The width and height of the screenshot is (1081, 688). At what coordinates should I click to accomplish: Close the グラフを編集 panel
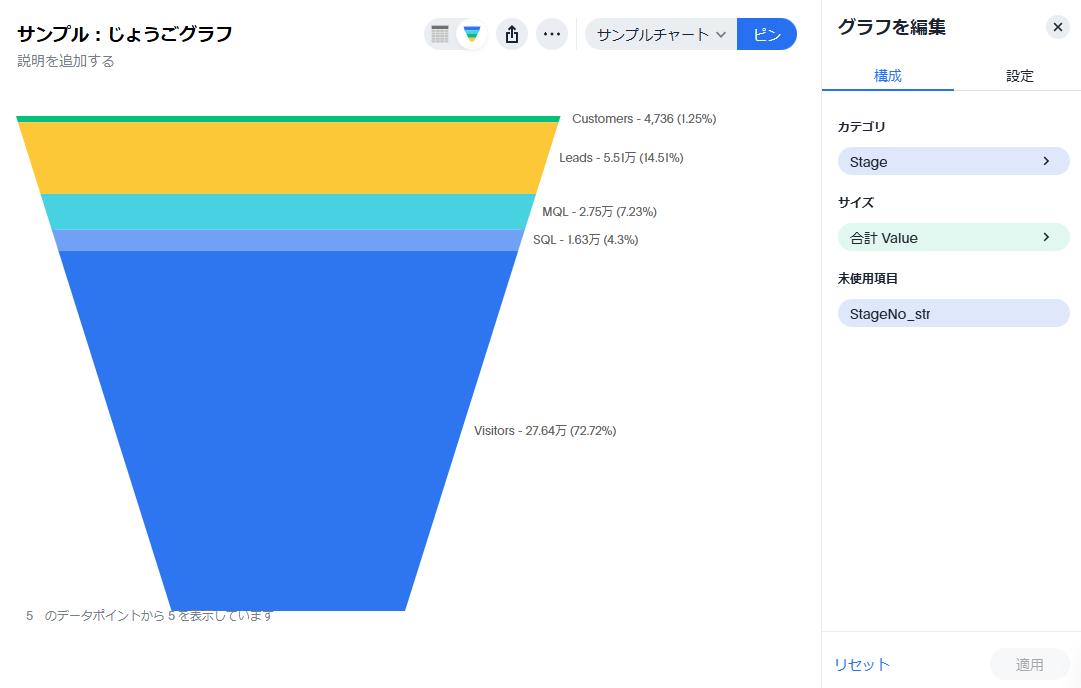[1058, 27]
